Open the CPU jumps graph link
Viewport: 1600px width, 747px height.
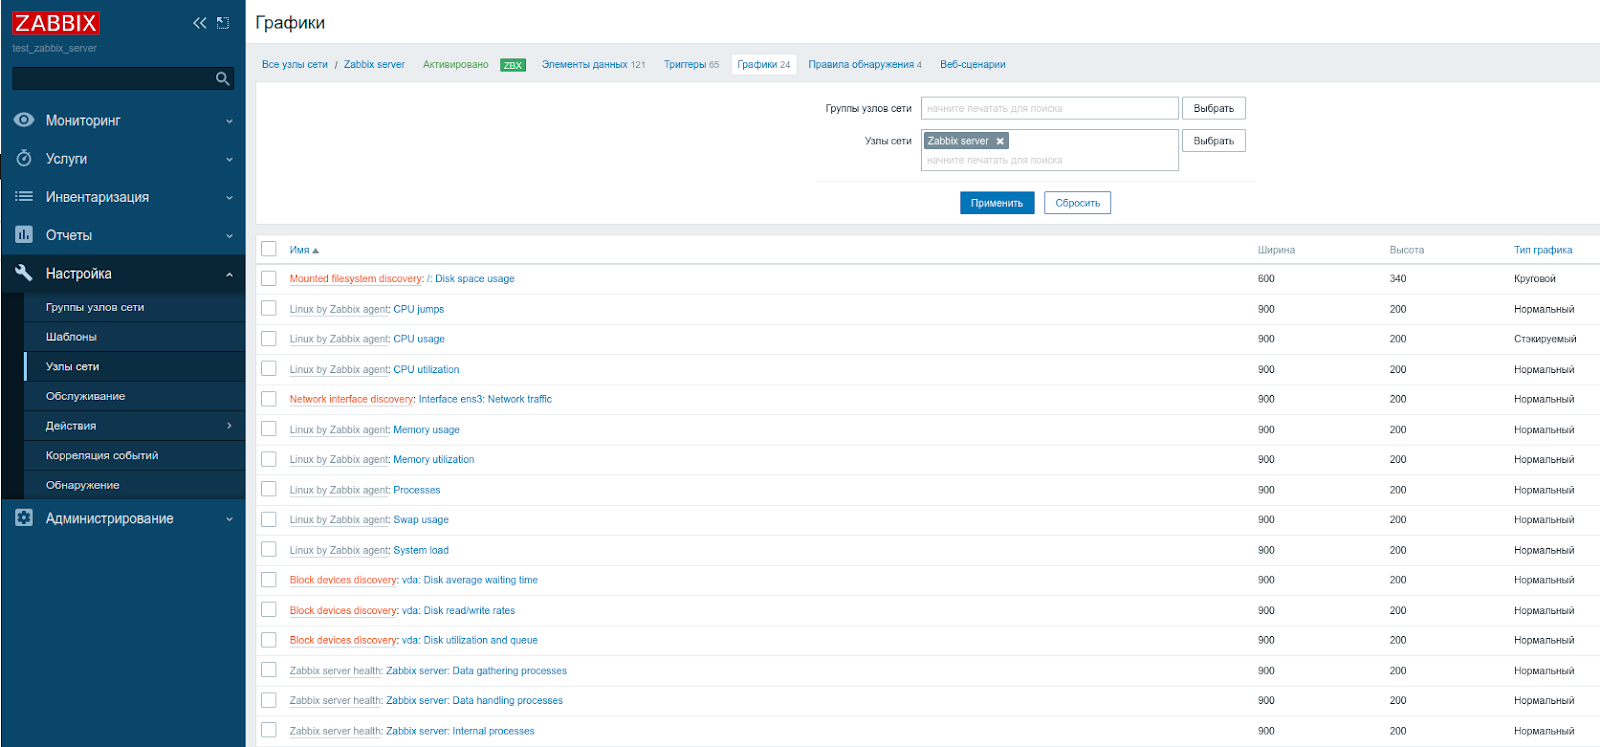coord(419,310)
